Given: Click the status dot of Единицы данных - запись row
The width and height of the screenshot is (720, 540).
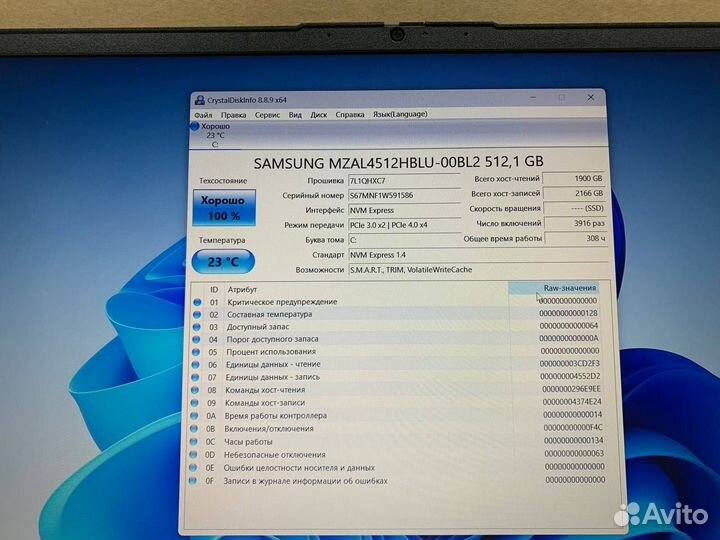Looking at the screenshot, I should (195, 377).
